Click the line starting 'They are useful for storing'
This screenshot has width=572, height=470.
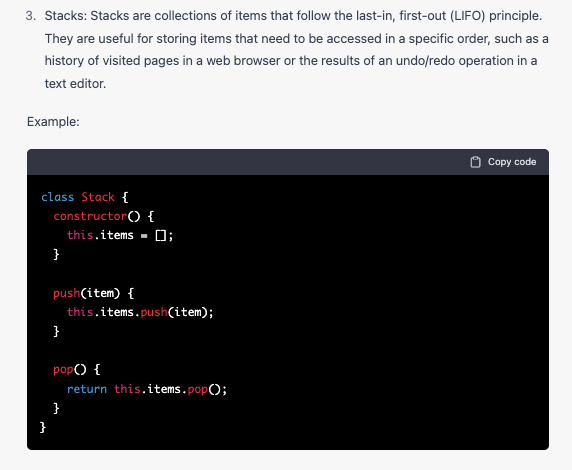(297, 38)
